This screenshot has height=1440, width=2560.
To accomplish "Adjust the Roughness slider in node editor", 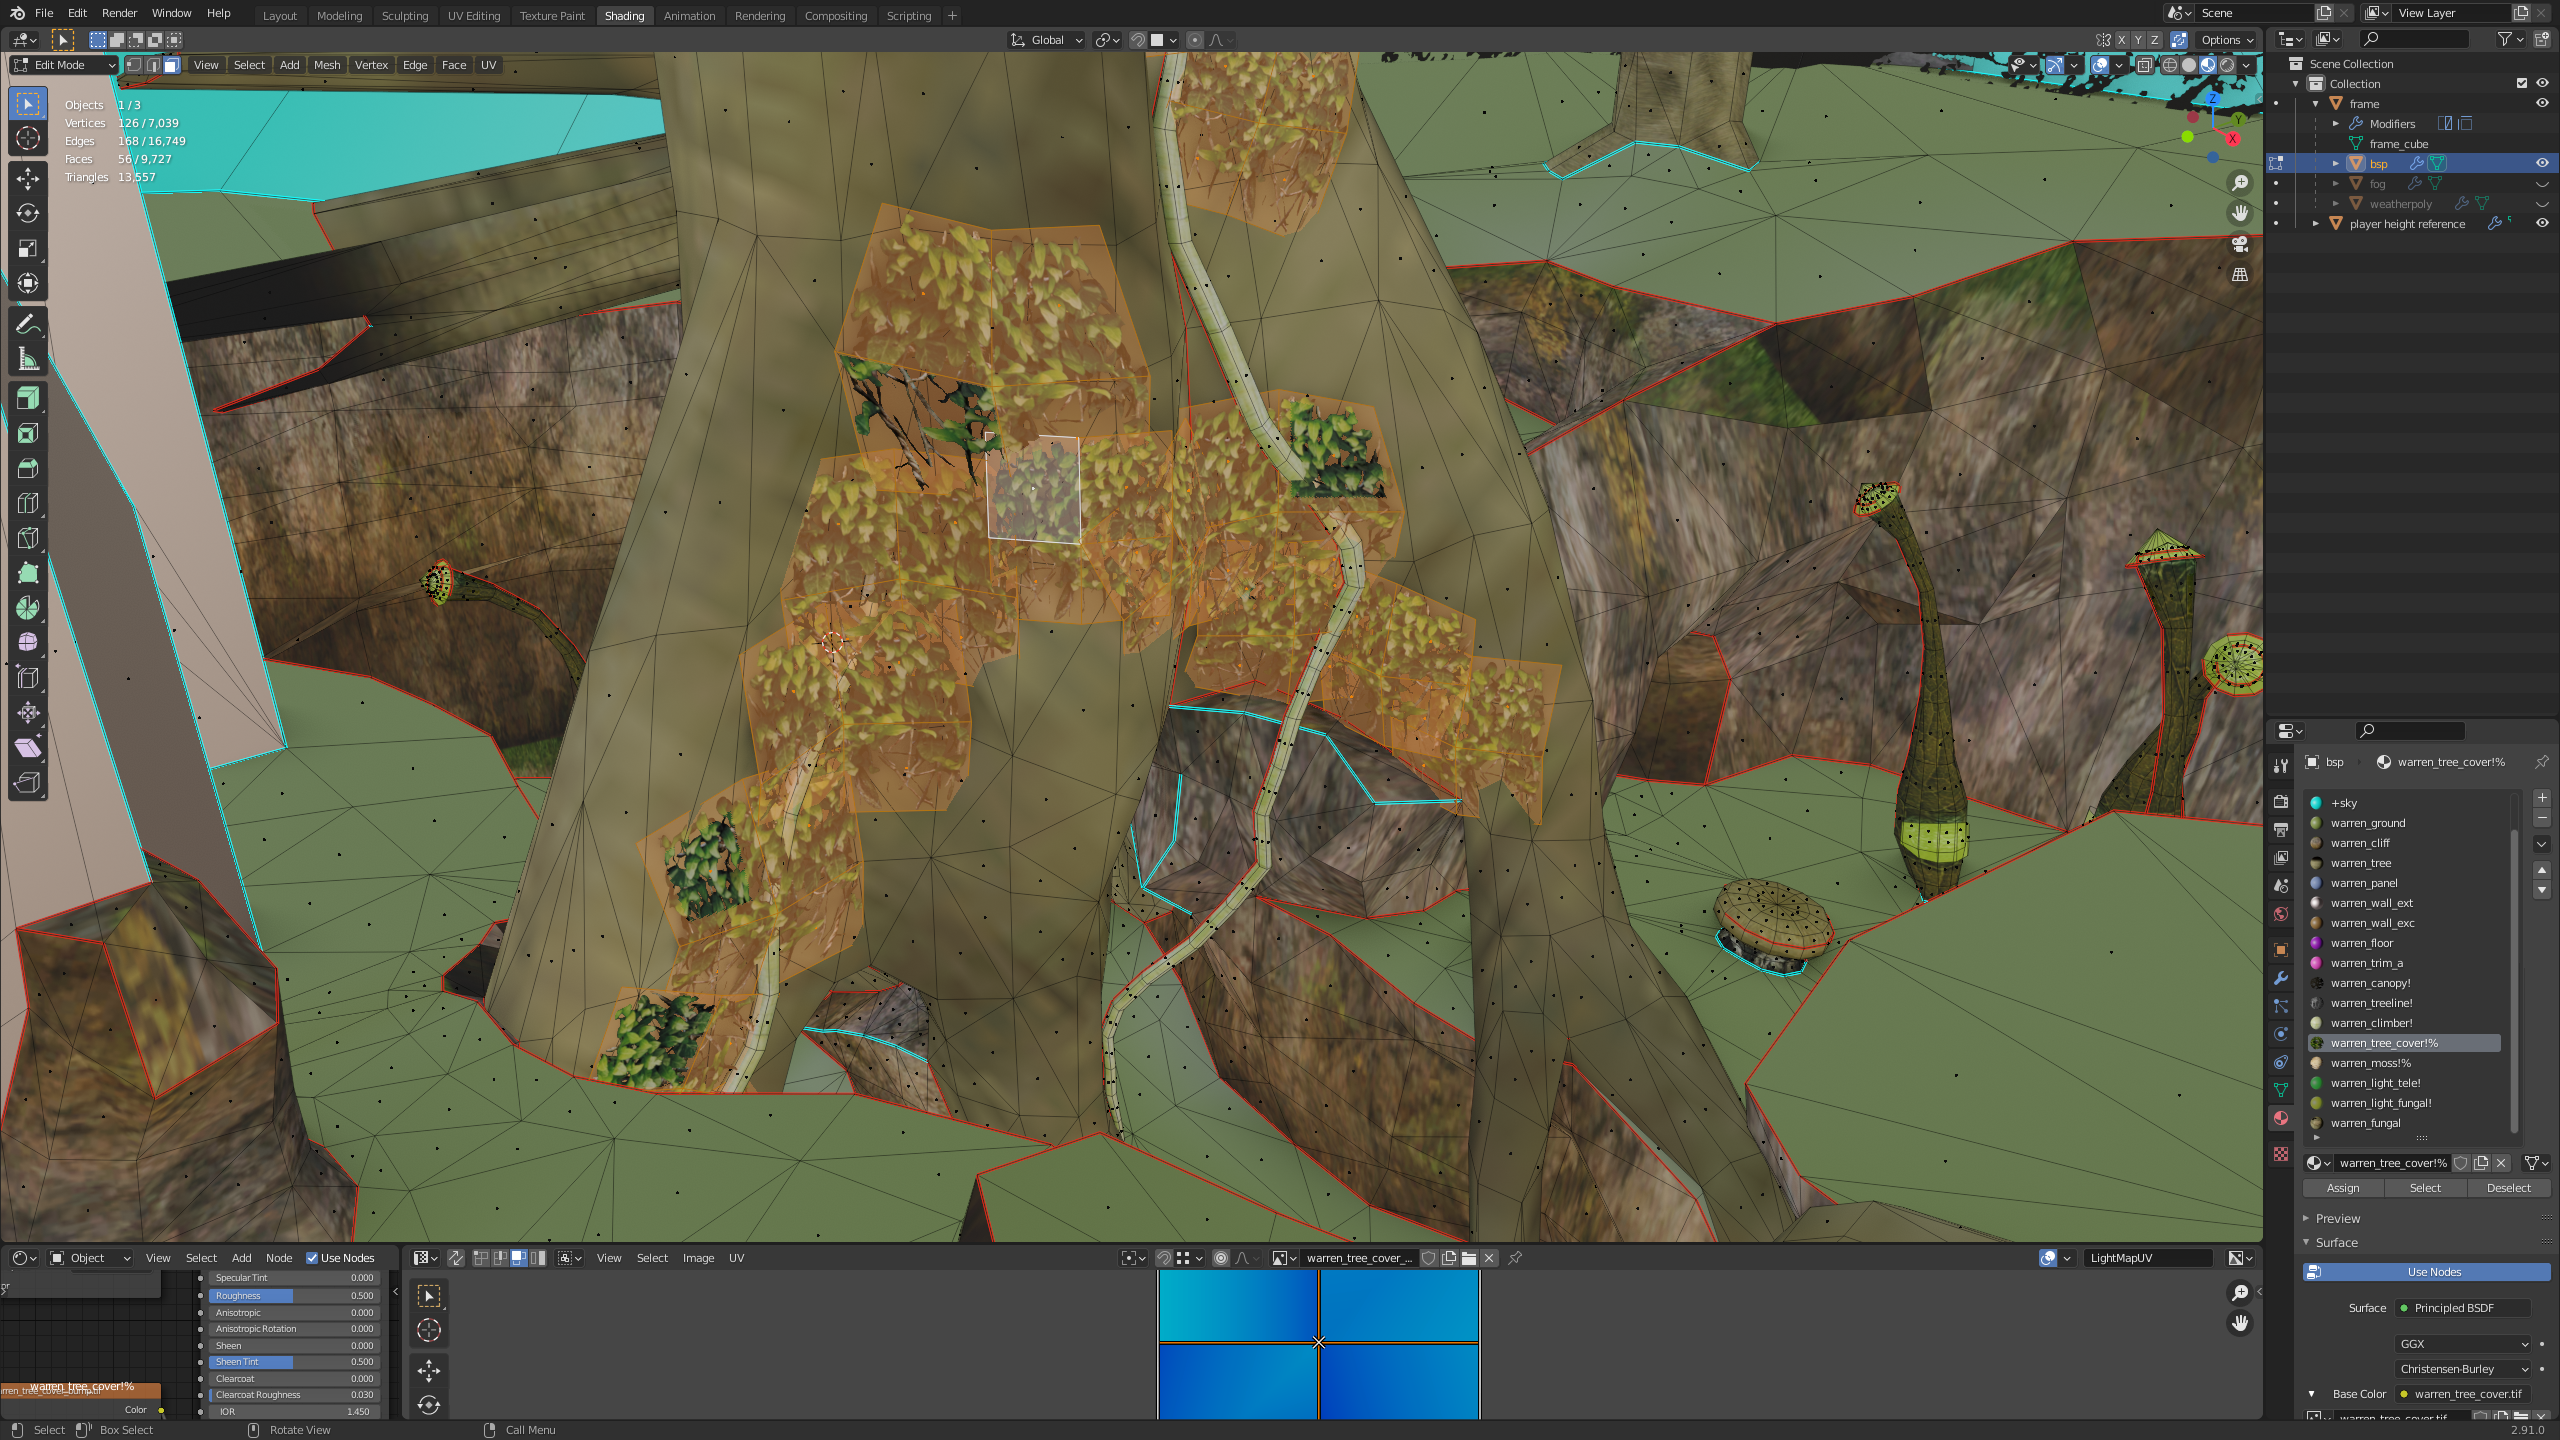I will (x=294, y=1296).
